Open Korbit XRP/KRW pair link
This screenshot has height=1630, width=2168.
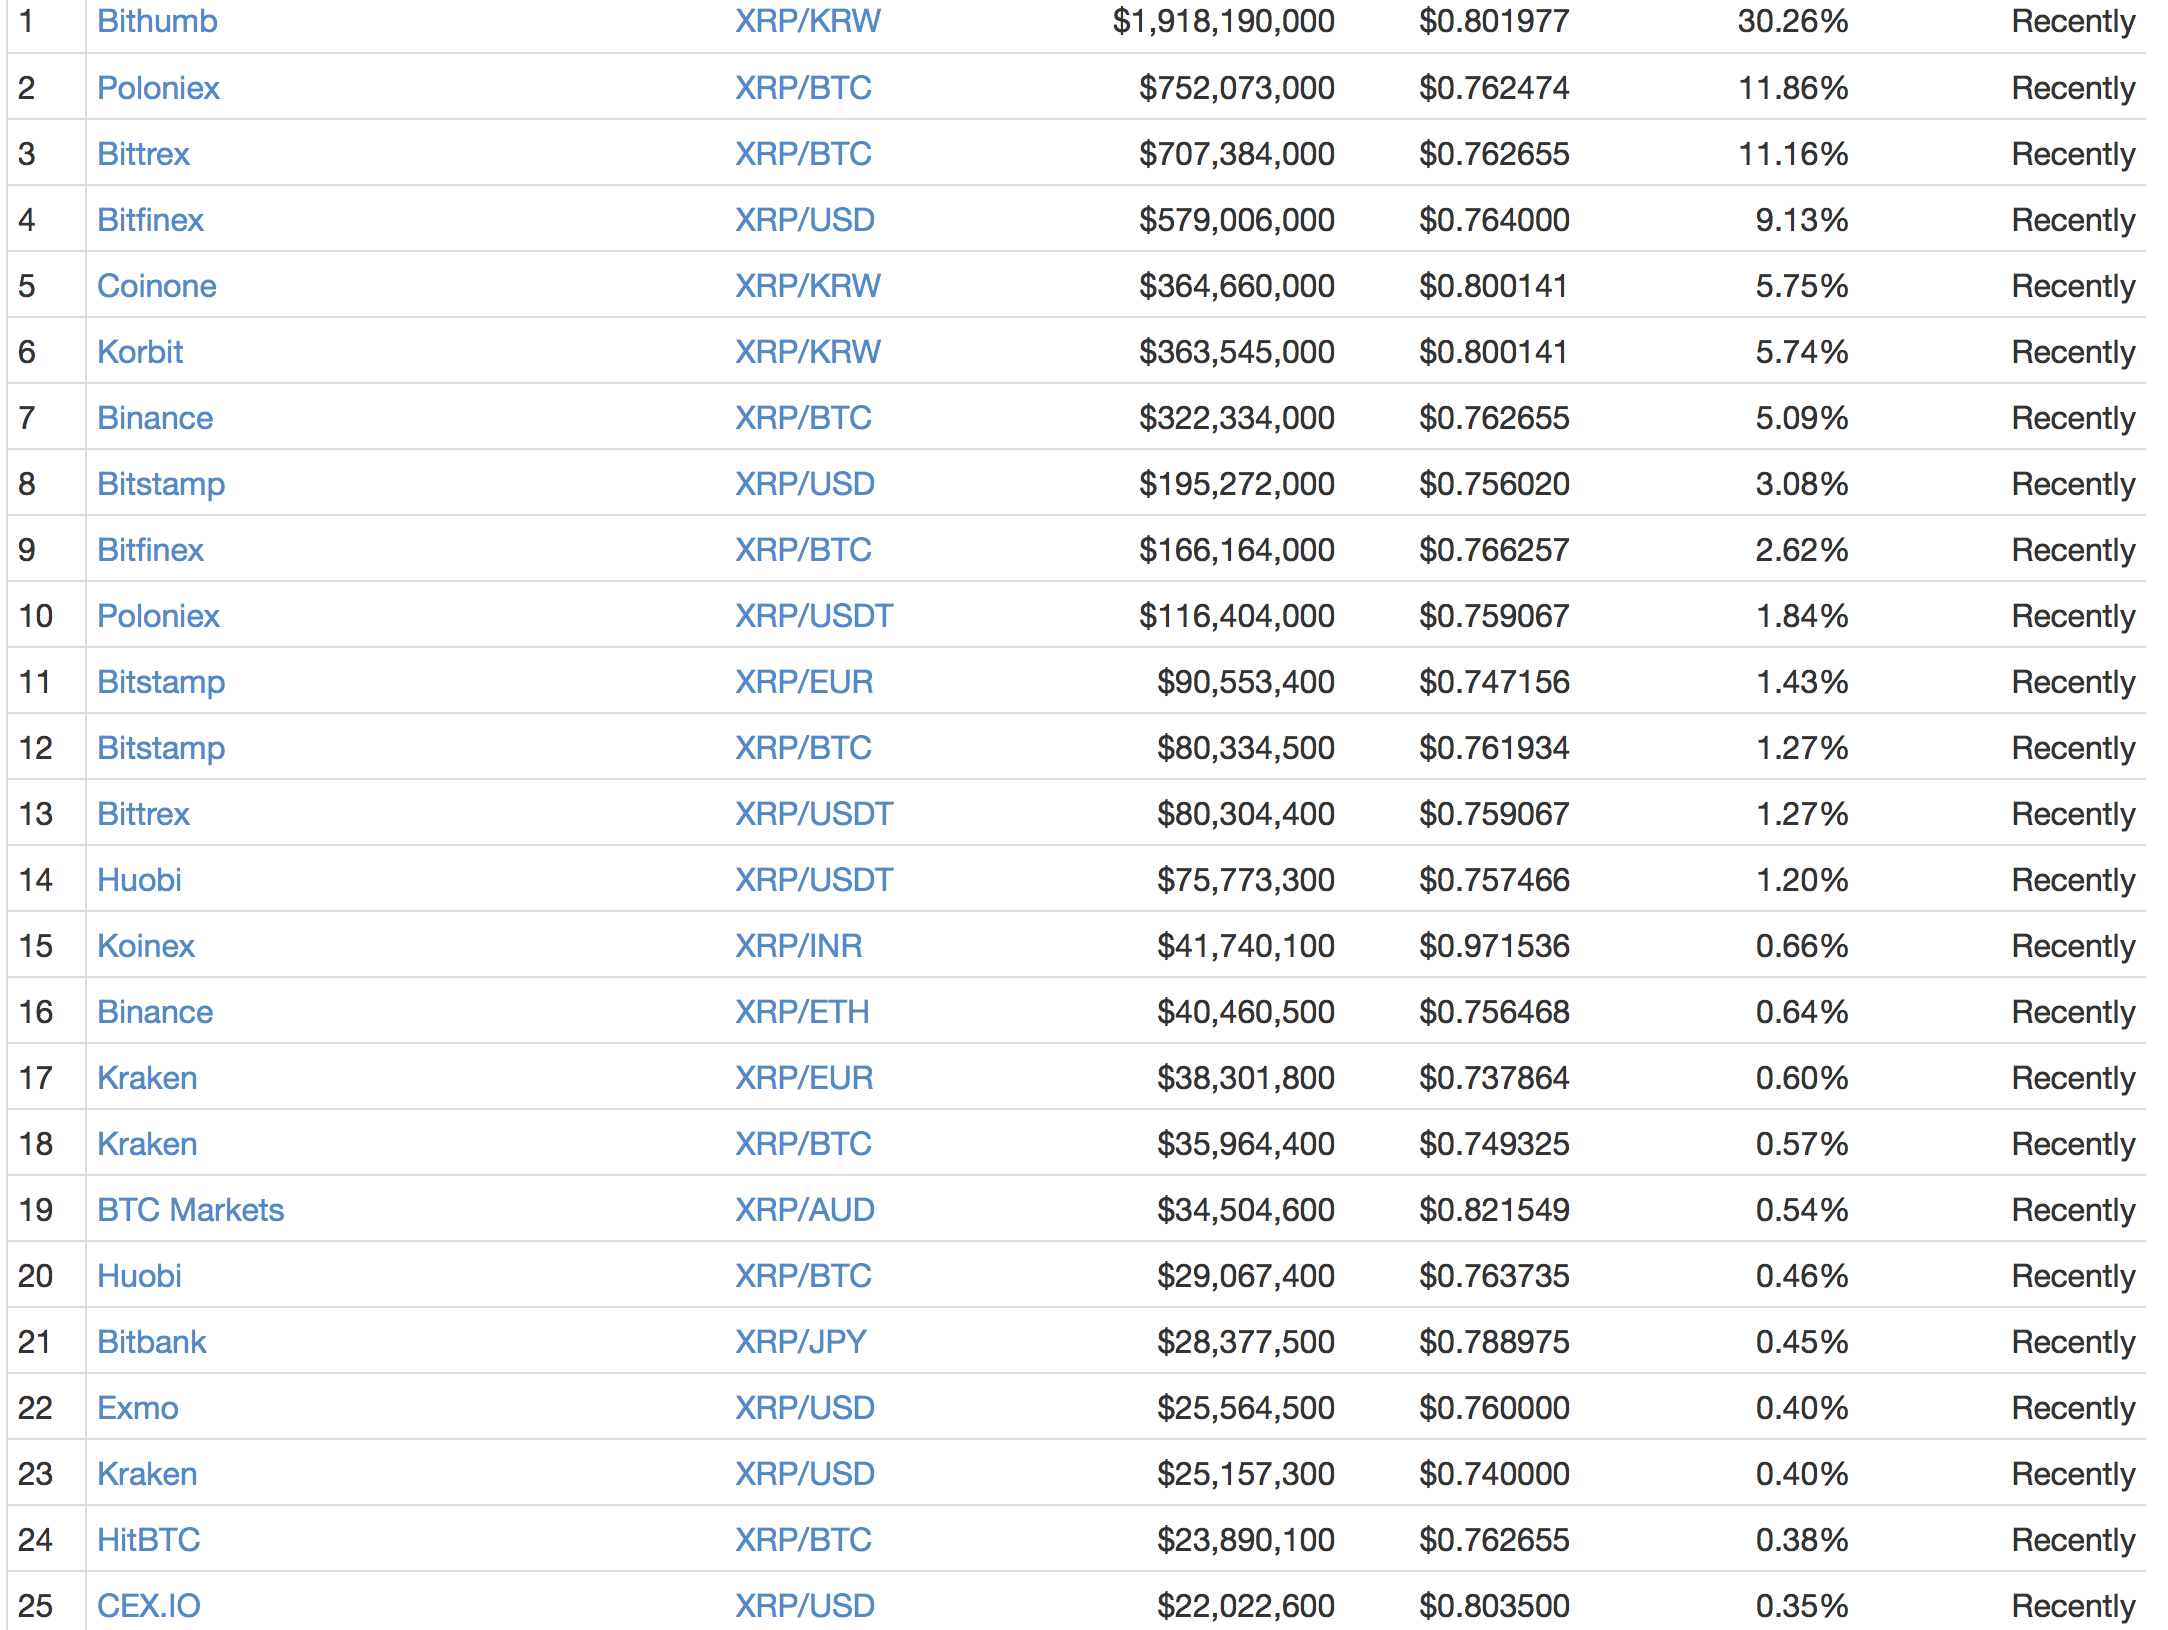coord(807,351)
